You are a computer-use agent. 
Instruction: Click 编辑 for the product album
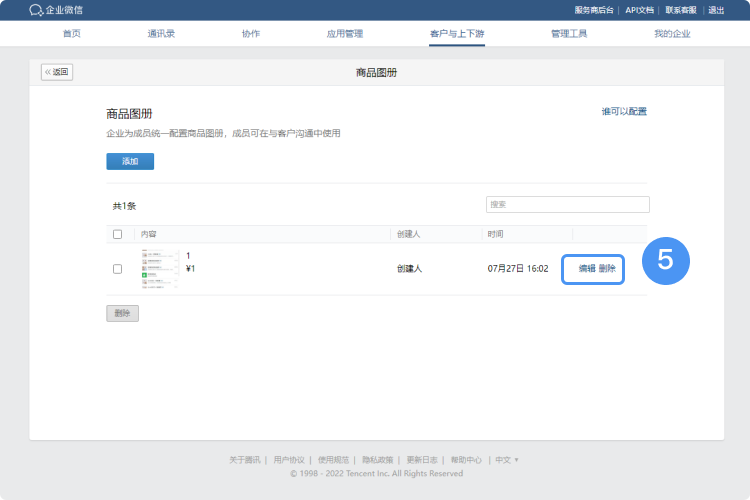(587, 269)
